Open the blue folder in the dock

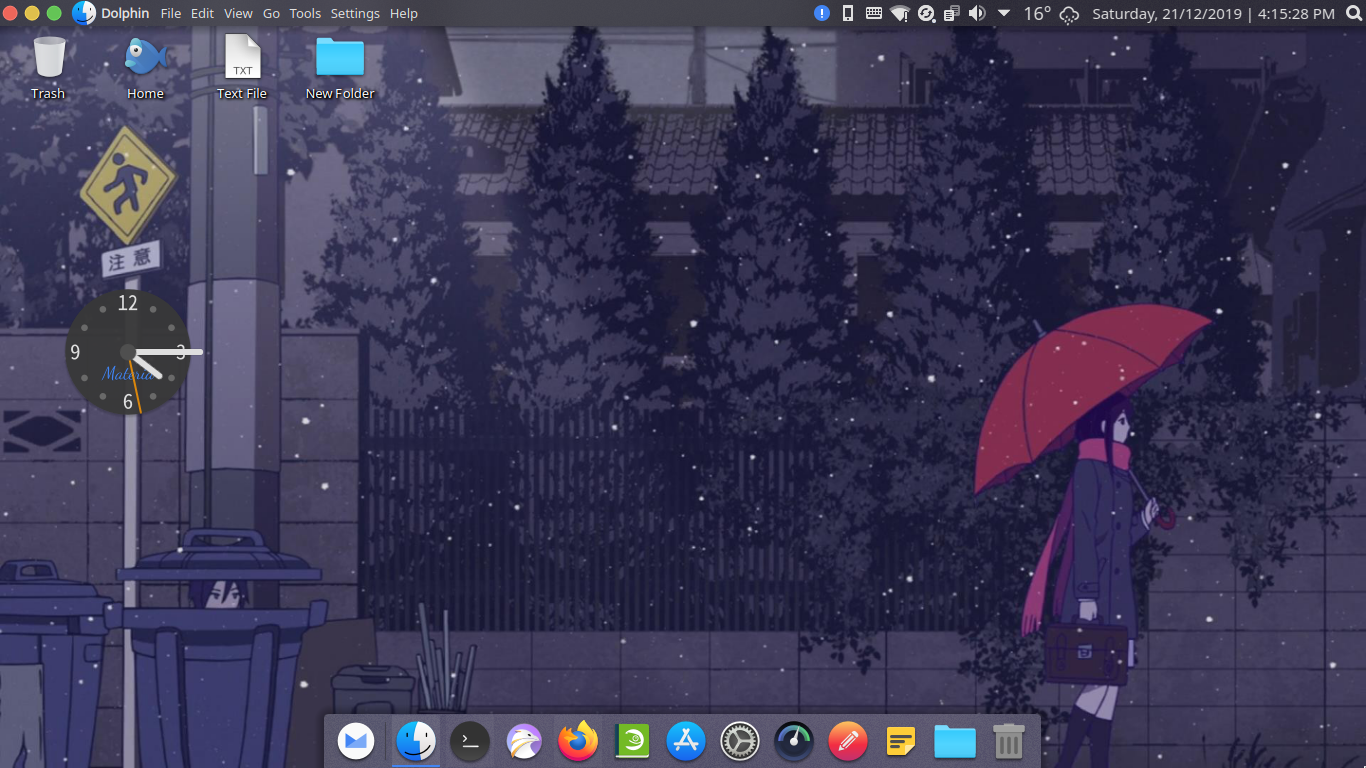(x=955, y=741)
